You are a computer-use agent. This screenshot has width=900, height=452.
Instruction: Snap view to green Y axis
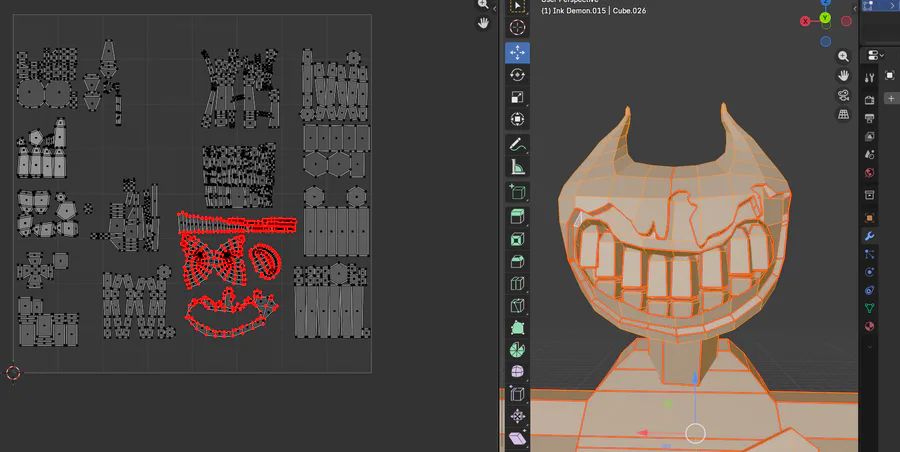(x=825, y=18)
